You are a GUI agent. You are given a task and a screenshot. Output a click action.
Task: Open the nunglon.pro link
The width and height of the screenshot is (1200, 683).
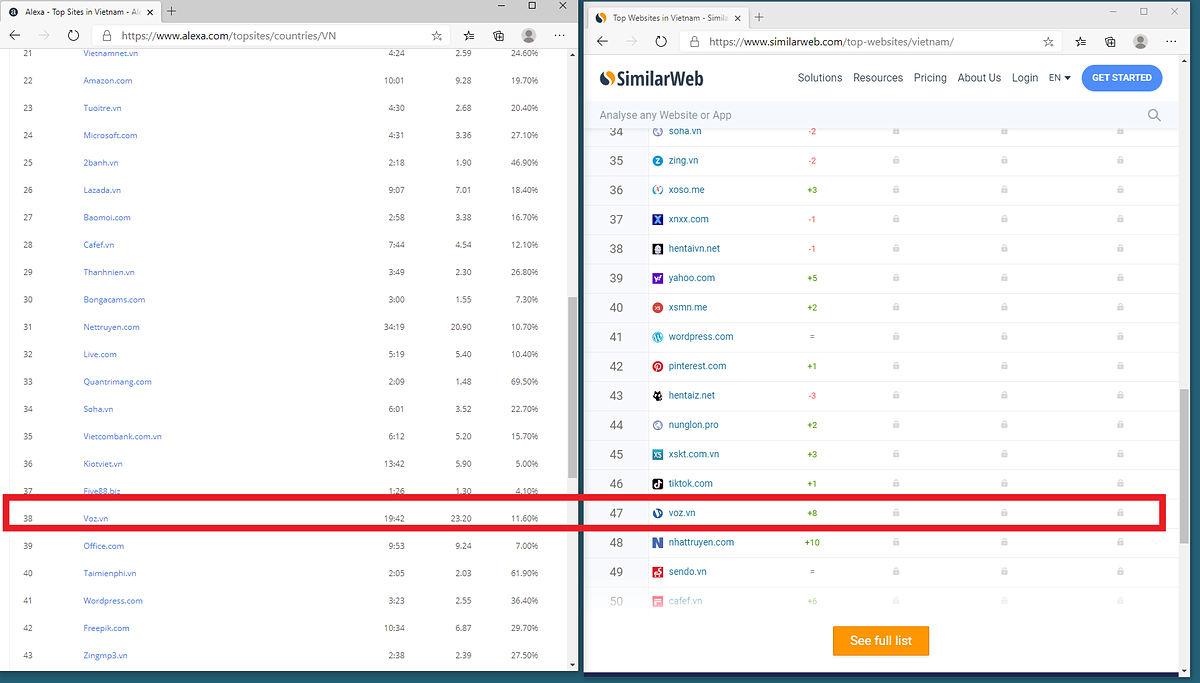(x=693, y=425)
